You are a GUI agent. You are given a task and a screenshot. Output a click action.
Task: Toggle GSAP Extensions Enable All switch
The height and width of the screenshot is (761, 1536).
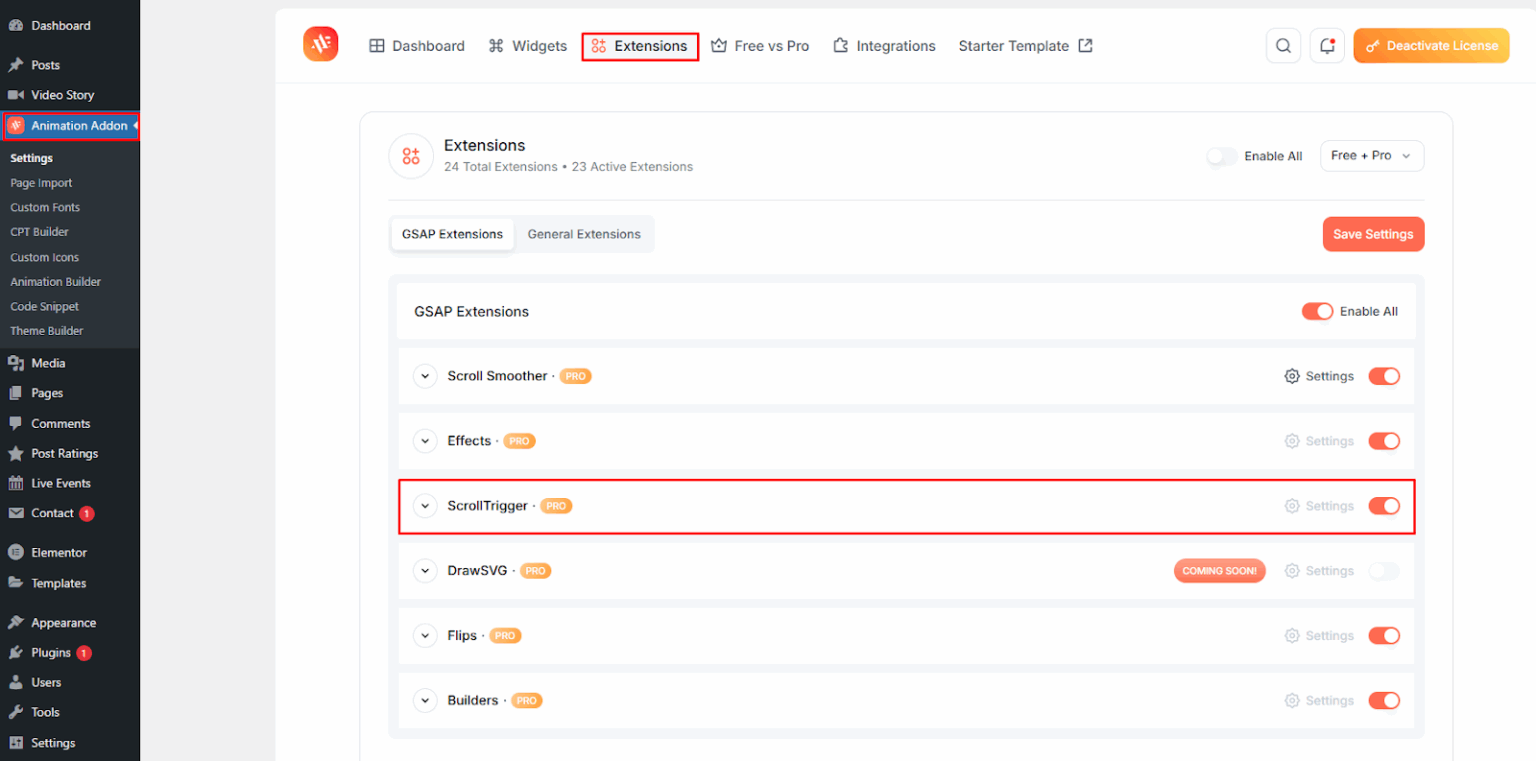[1317, 311]
